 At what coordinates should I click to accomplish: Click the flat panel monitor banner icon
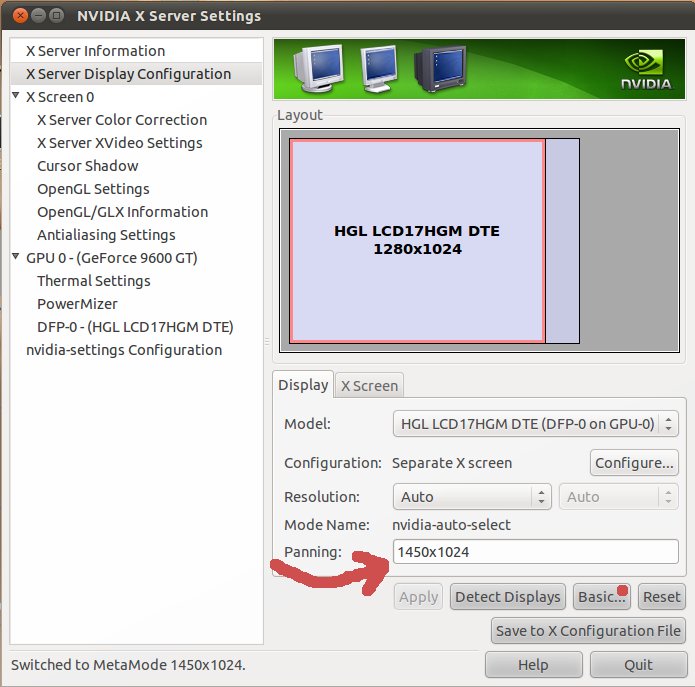pyautogui.click(x=378, y=69)
